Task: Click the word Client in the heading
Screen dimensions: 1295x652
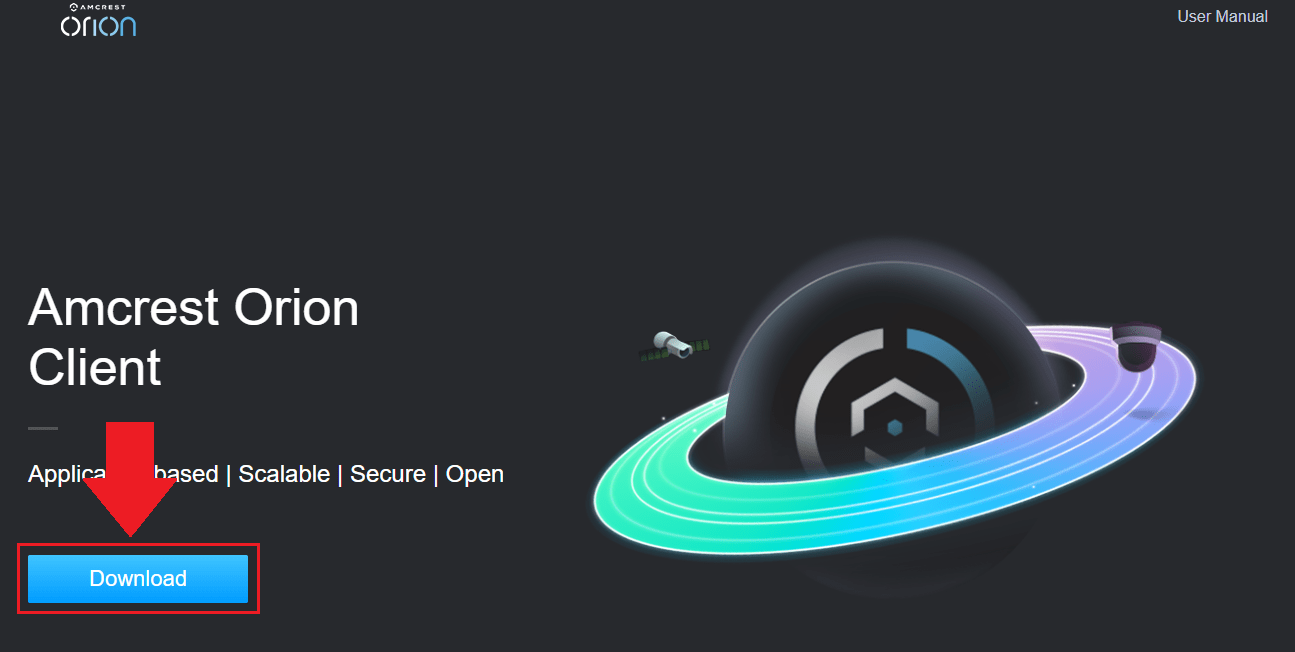Action: click(x=95, y=367)
